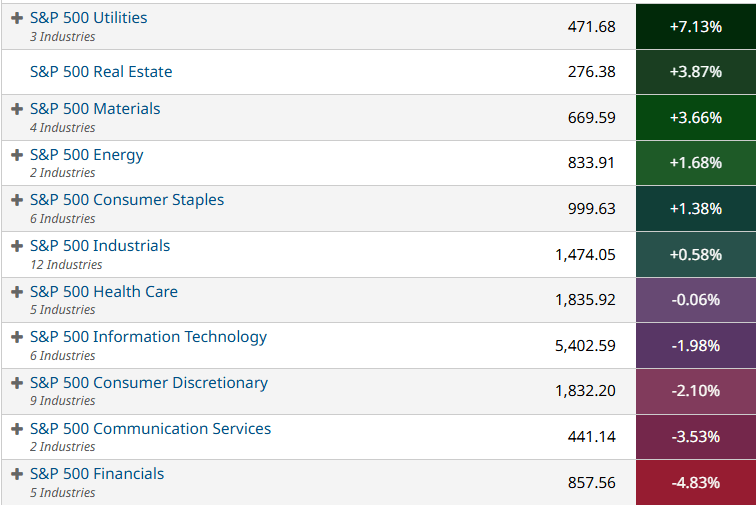Click the S&P 500 Financials name
The width and height of the screenshot is (756, 505).
click(x=97, y=474)
